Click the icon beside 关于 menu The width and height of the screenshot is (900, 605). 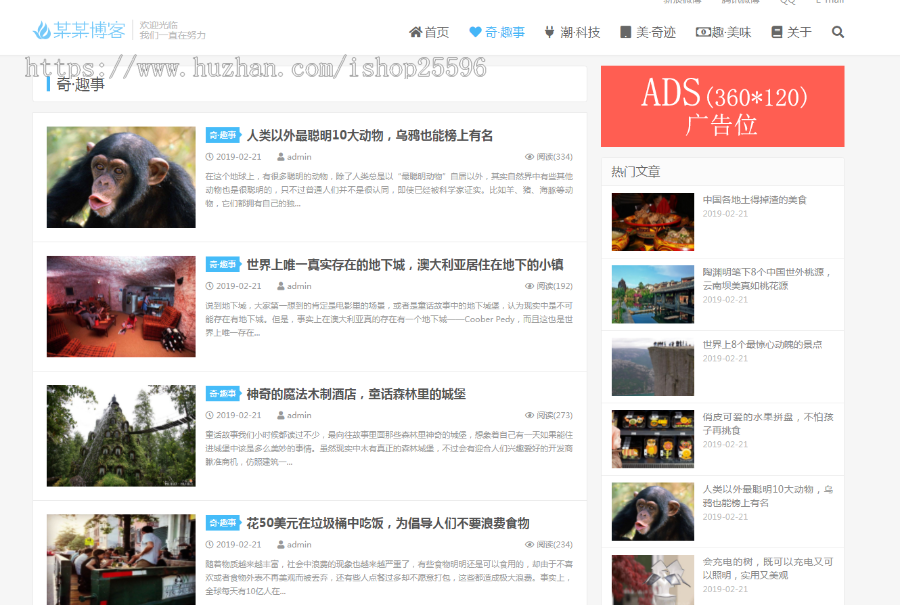coord(777,32)
